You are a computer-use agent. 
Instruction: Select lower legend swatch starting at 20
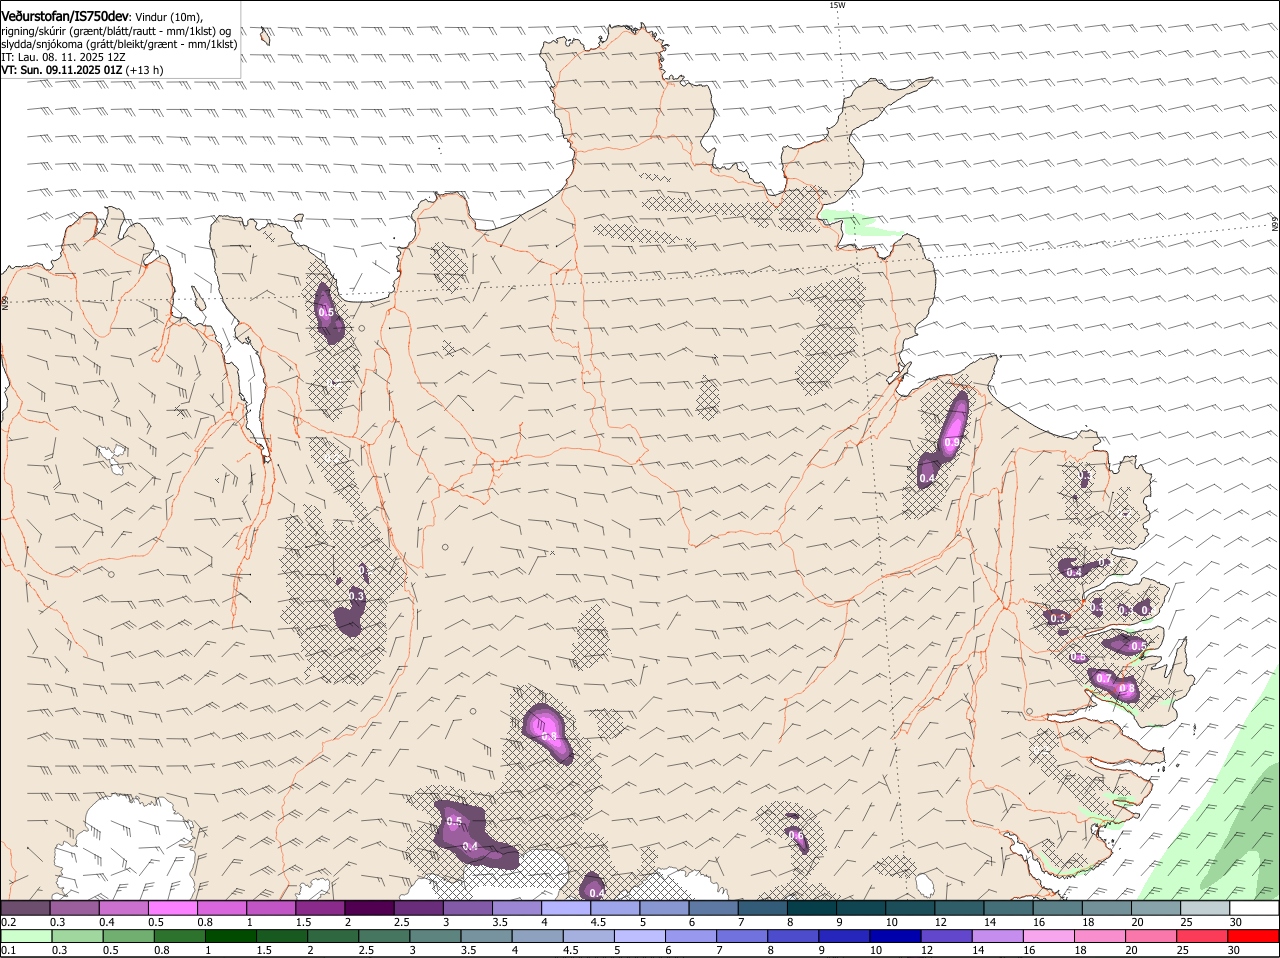[x=1150, y=936]
